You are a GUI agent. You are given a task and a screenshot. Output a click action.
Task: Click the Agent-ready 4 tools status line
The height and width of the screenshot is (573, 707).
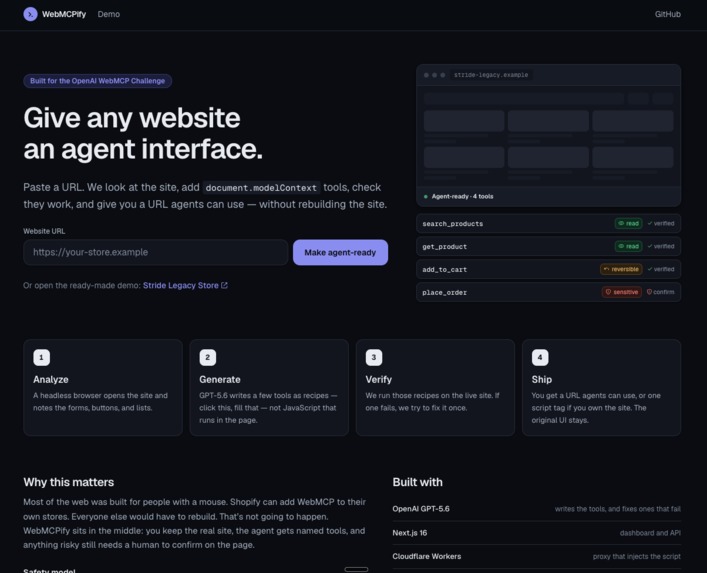[462, 197]
